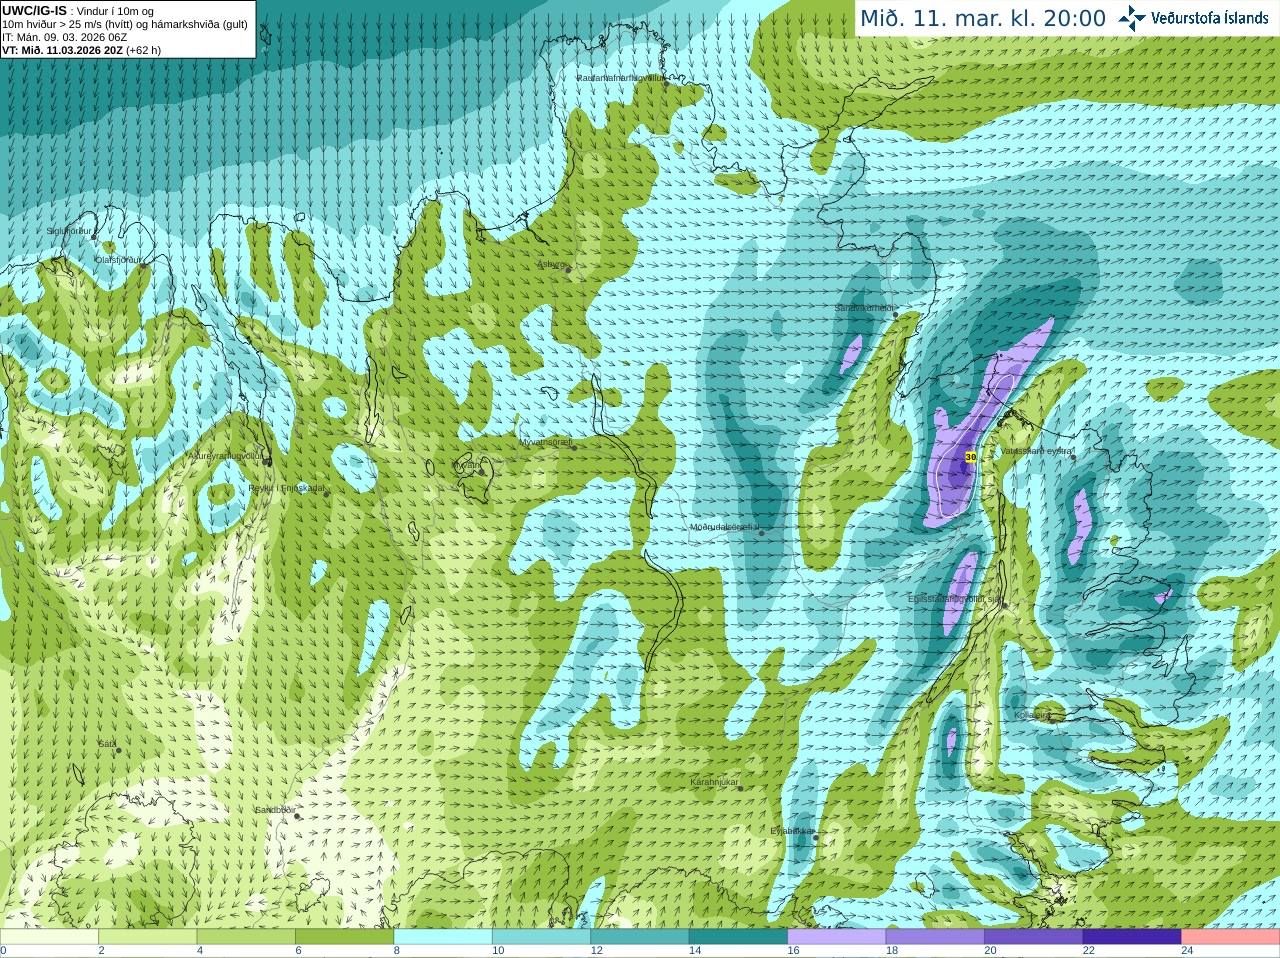Viewport: 1280px width, 958px height.
Task: Click the Sandbúðir station marker
Action: tap(297, 816)
